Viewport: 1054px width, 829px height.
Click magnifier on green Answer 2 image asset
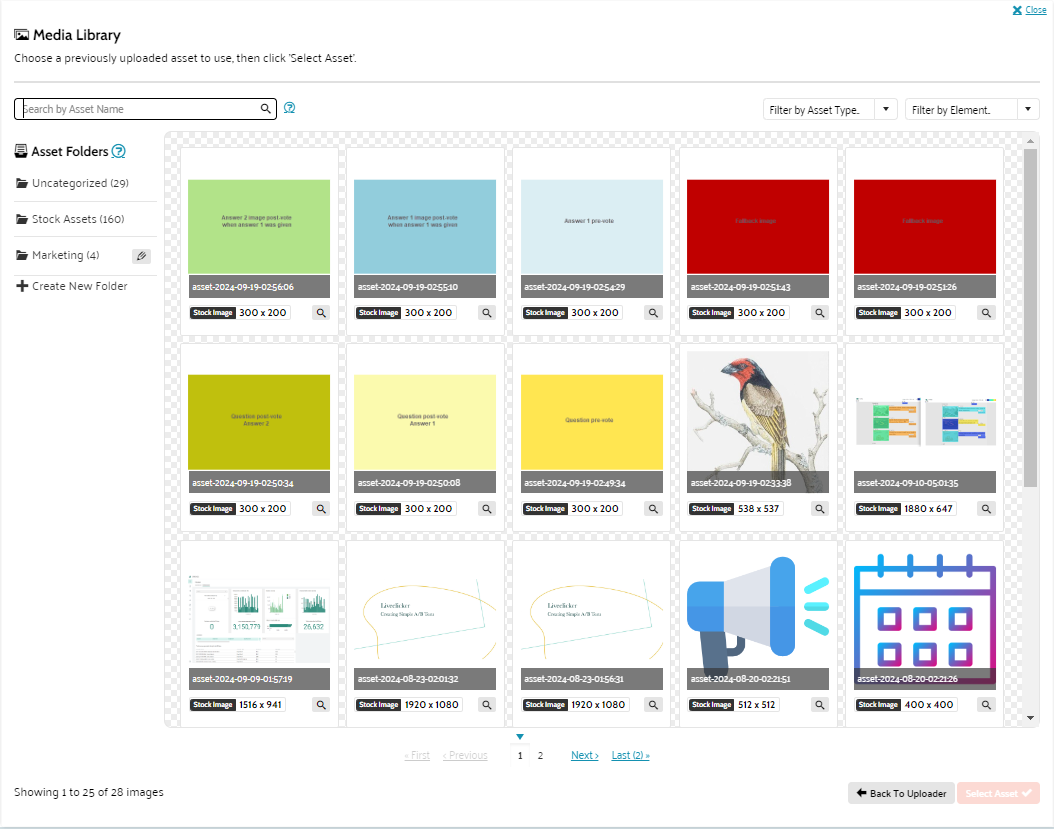click(x=321, y=313)
